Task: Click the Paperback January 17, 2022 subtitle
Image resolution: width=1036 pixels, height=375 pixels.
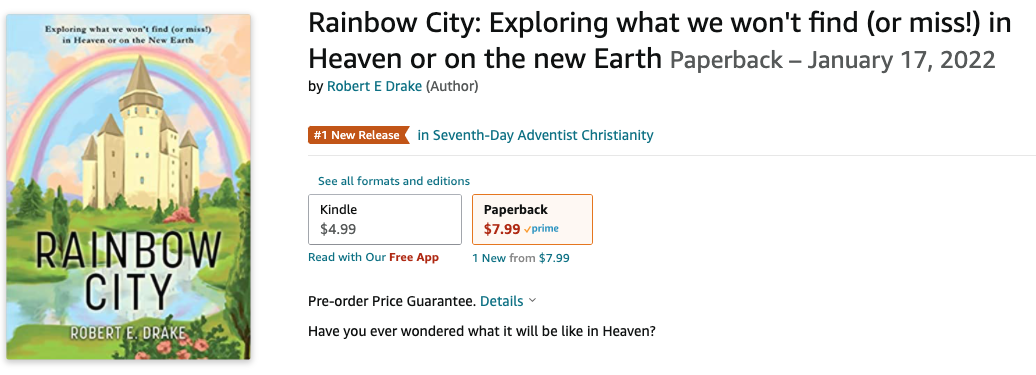Action: pos(832,60)
